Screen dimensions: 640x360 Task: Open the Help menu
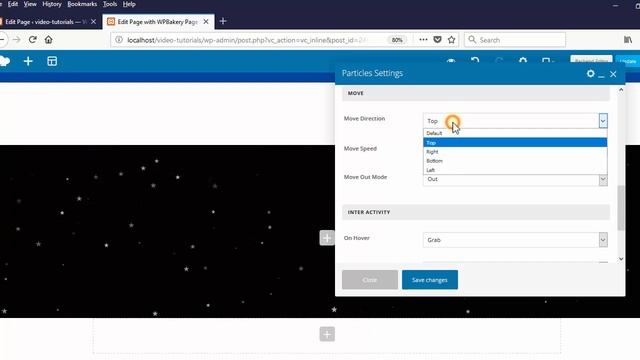129,4
